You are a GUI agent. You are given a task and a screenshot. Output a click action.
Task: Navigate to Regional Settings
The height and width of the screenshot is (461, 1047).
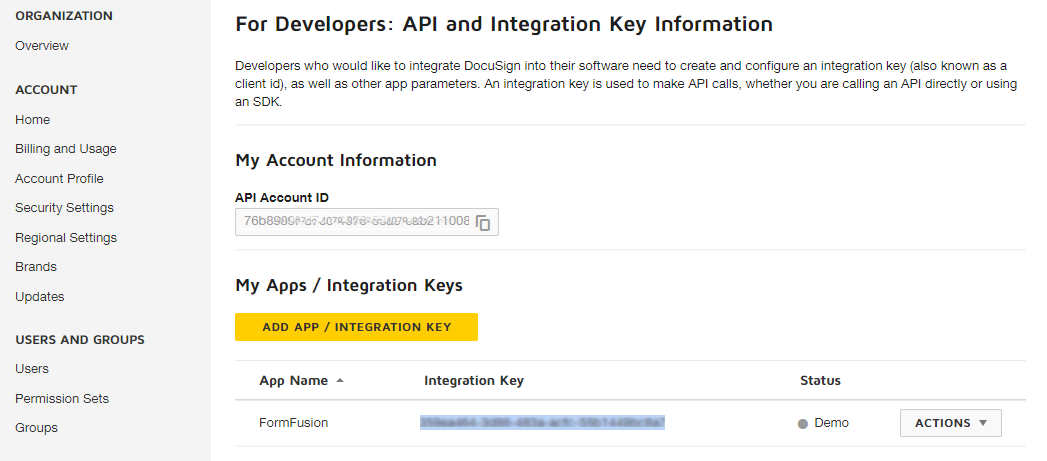[66, 238]
